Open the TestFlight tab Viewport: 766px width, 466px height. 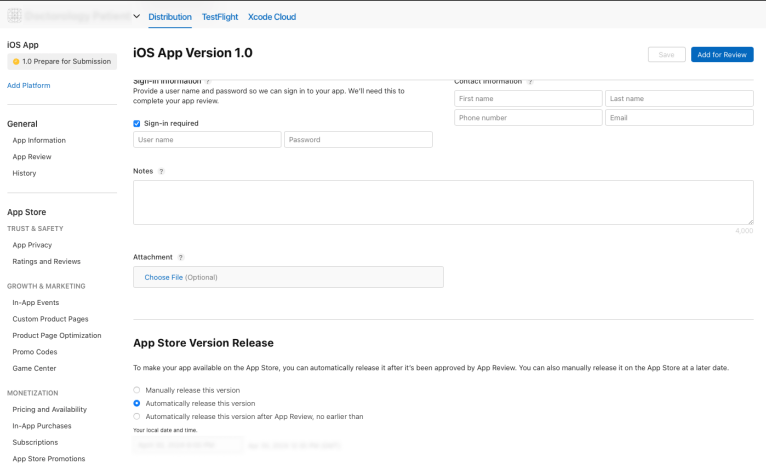tap(220, 17)
